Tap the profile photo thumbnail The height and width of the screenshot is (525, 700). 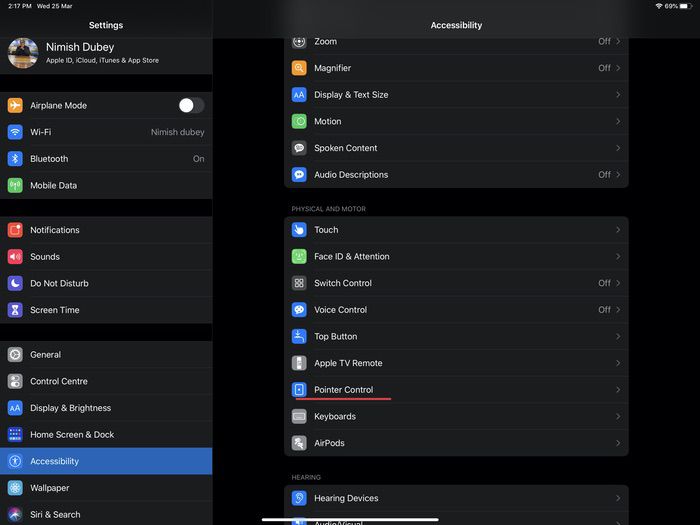(x=23, y=53)
